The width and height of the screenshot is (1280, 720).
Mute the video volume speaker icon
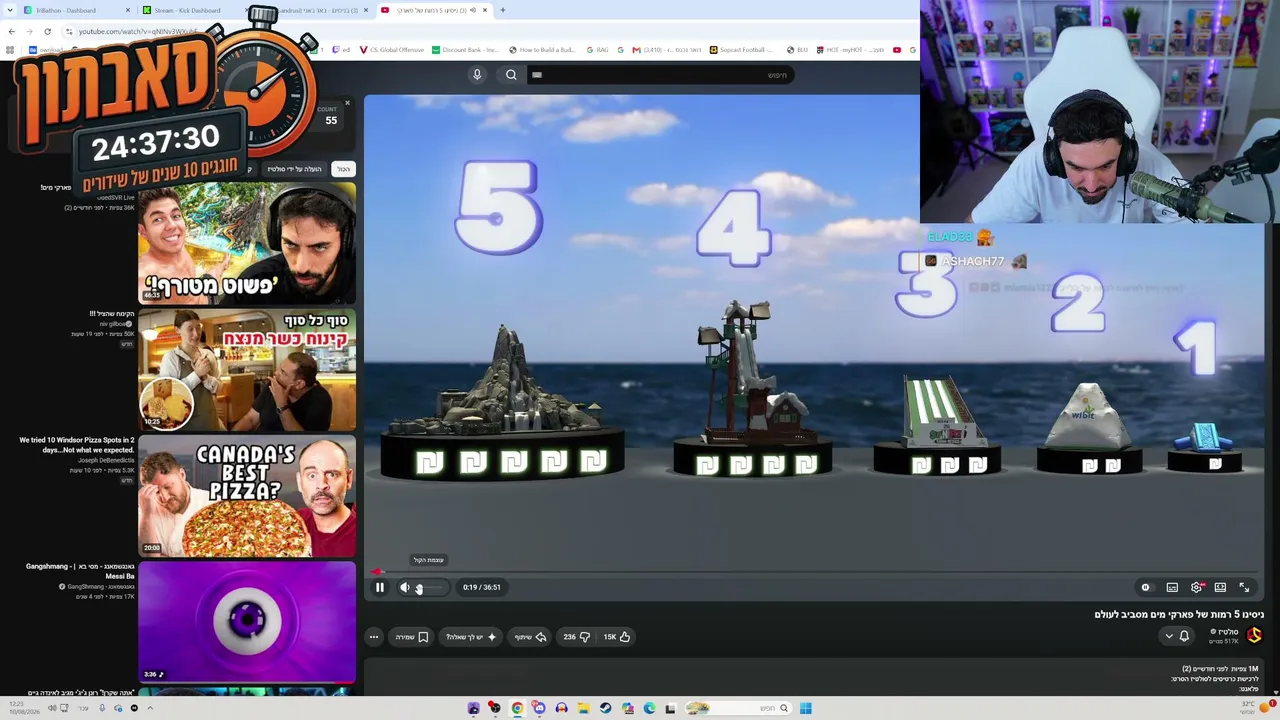[405, 588]
